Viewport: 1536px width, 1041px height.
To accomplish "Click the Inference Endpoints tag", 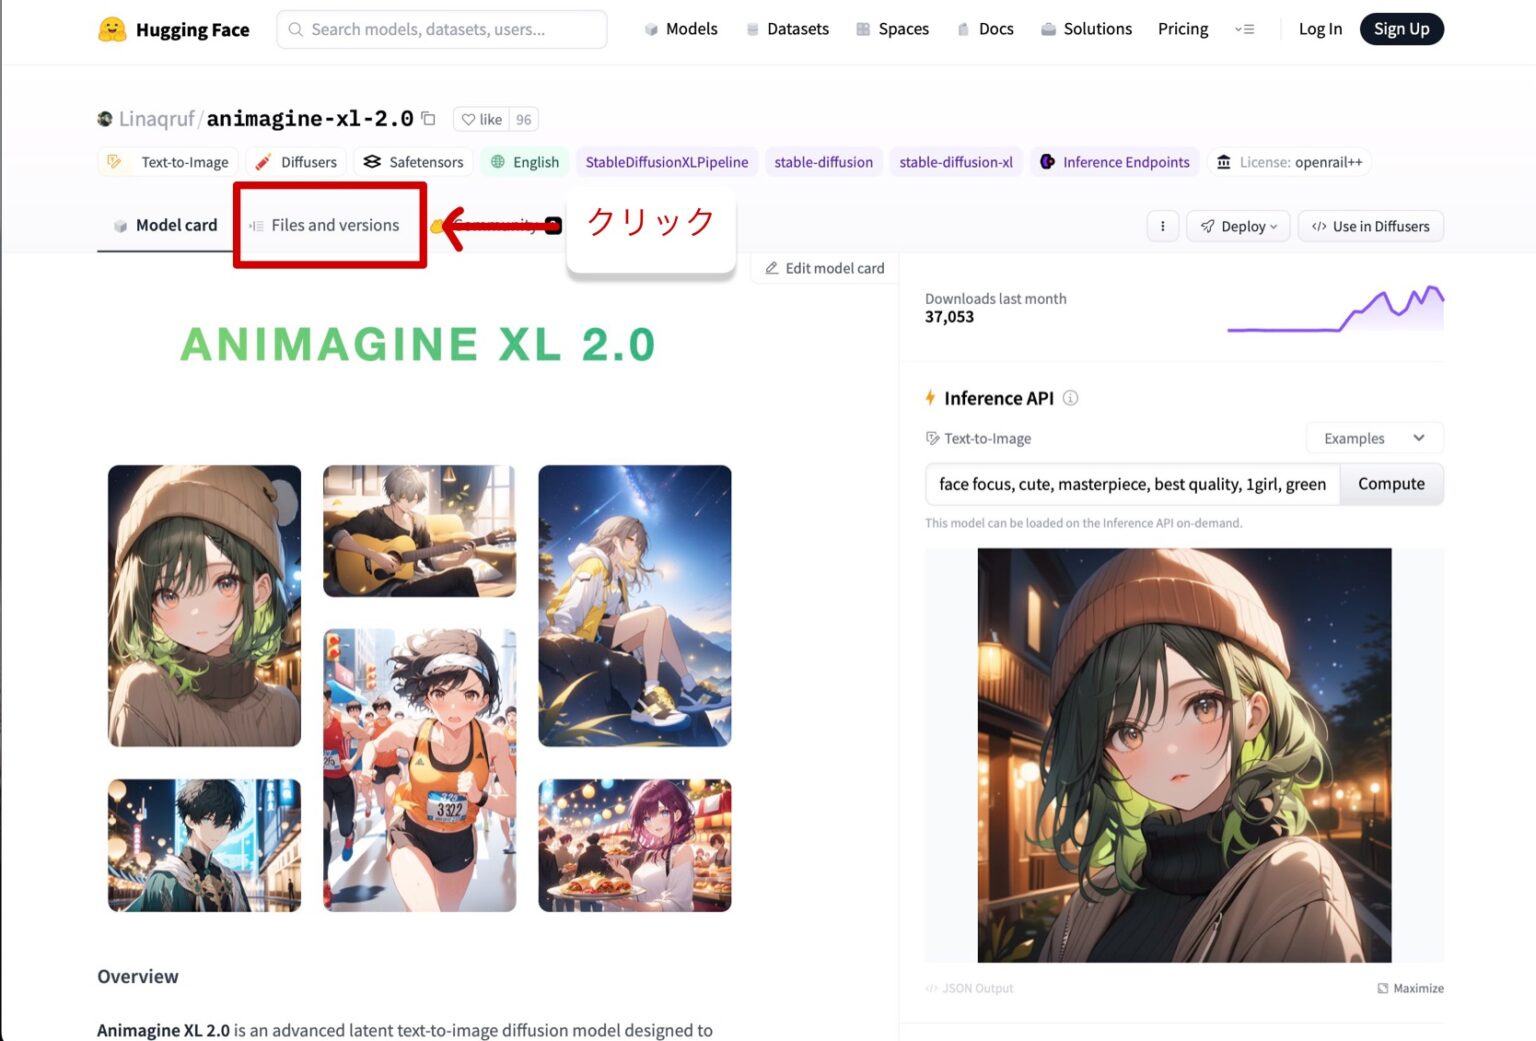I will click(1114, 161).
